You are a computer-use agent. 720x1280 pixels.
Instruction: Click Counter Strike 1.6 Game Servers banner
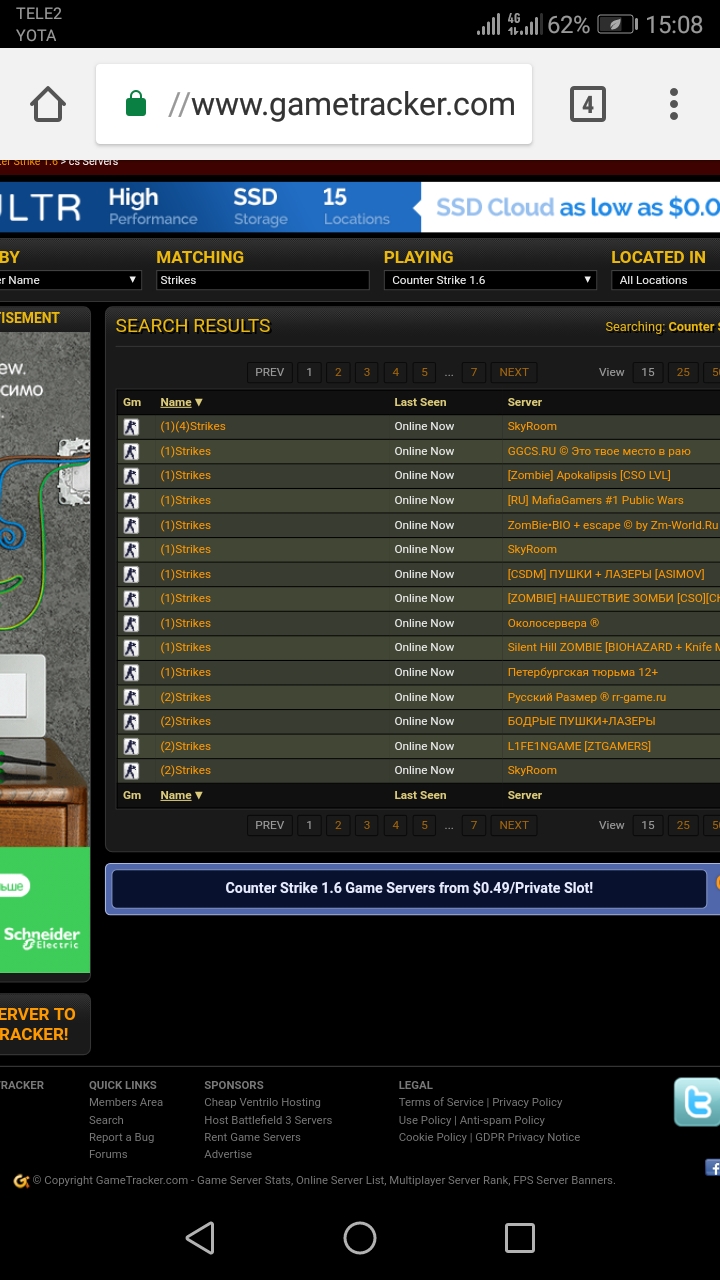pyautogui.click(x=409, y=888)
